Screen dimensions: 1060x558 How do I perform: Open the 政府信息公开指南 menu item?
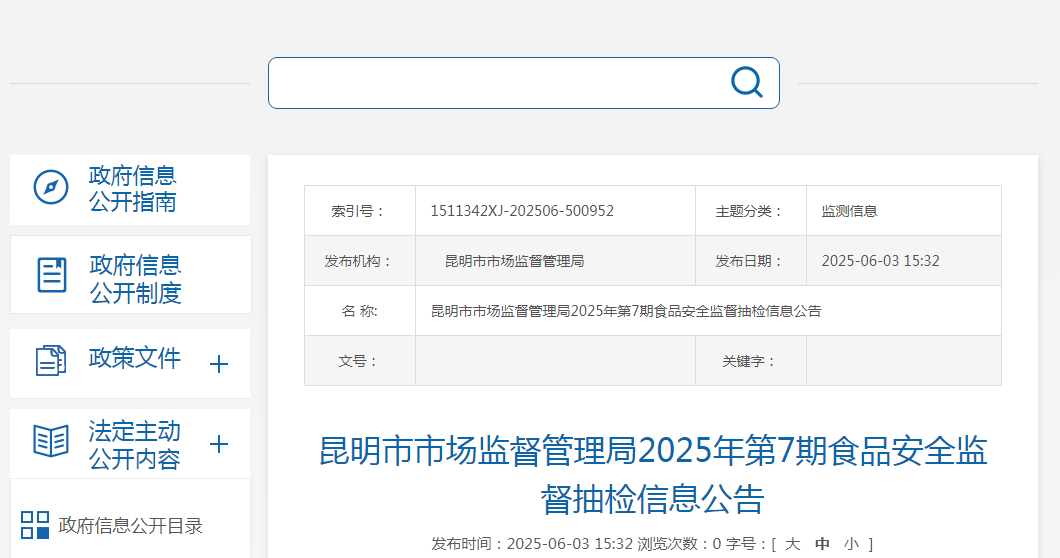click(x=132, y=189)
